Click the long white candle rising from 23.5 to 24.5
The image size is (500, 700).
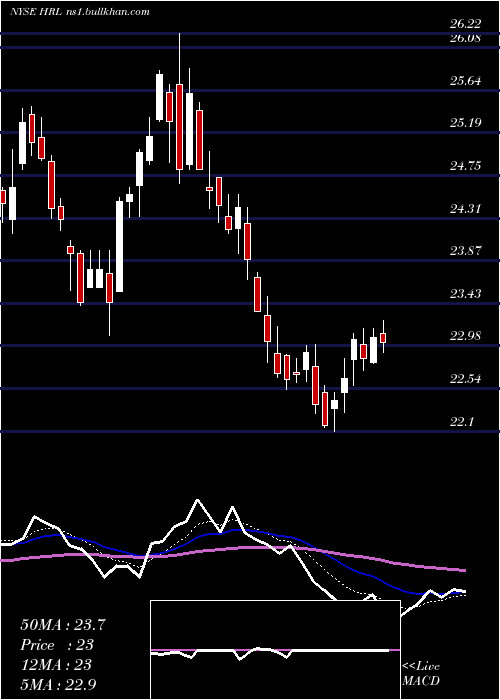[x=119, y=246]
